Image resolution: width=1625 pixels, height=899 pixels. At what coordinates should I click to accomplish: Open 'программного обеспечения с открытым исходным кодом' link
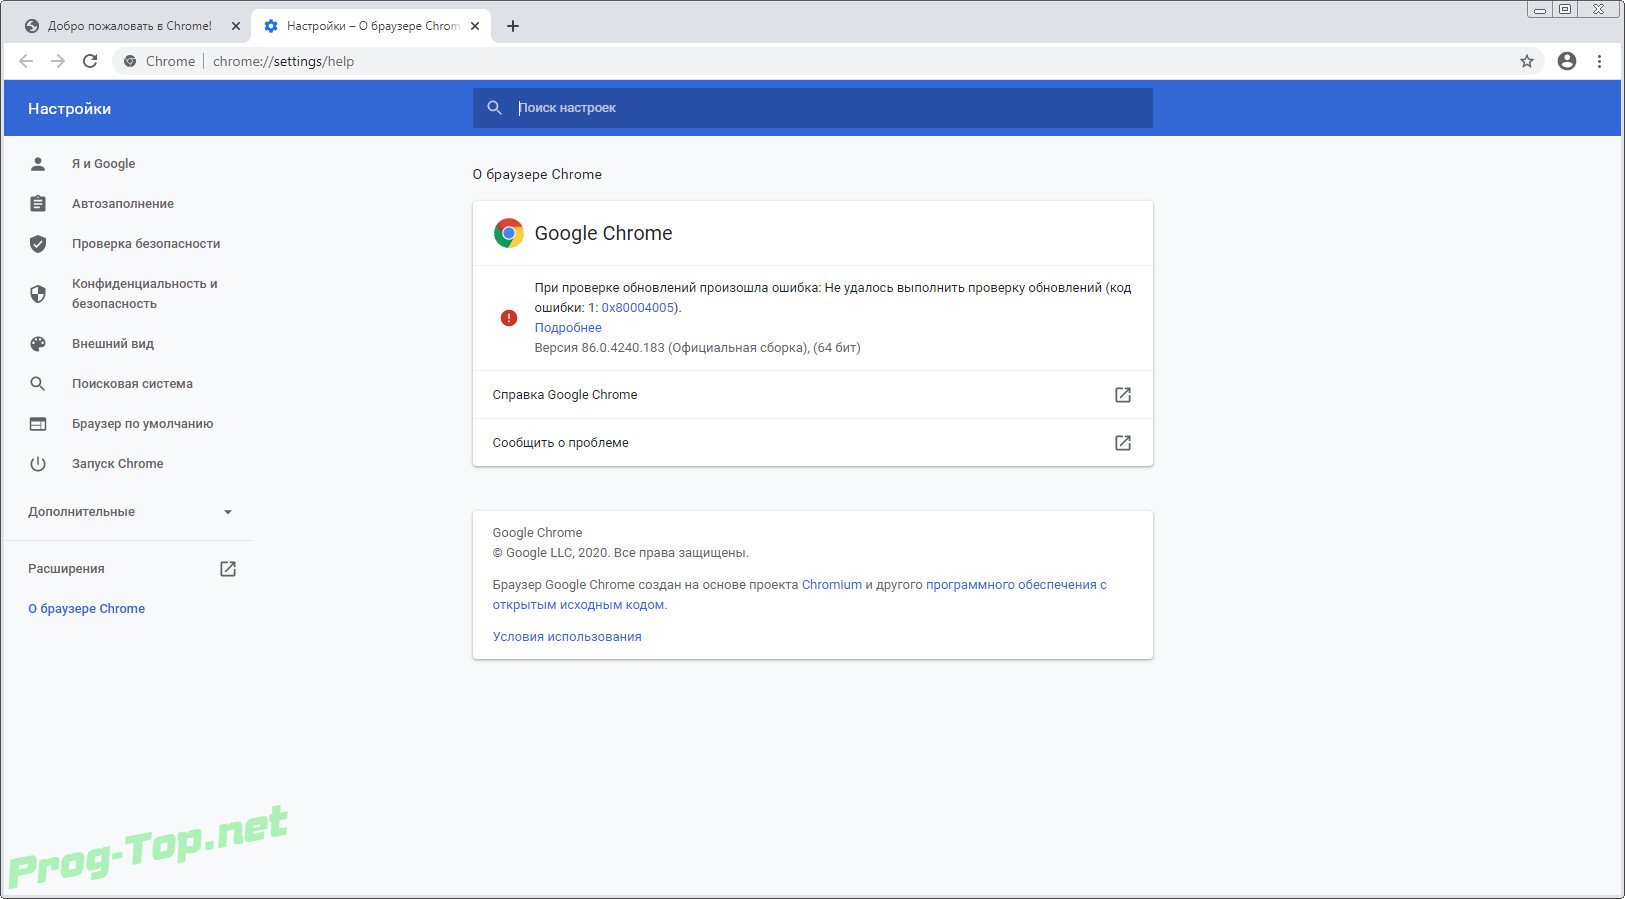pos(1016,584)
